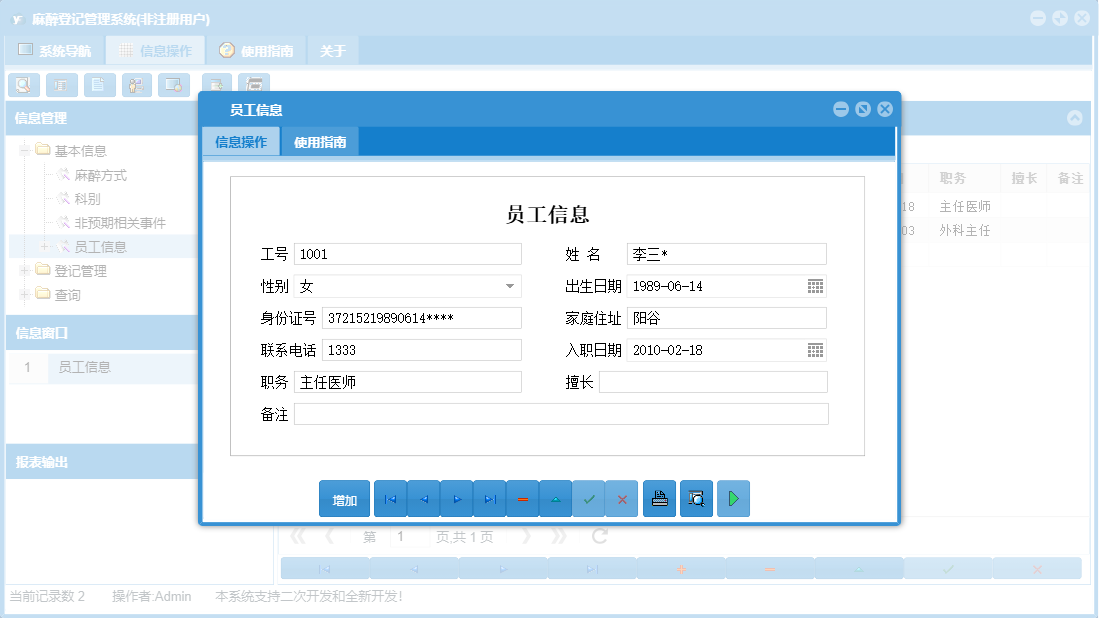Screen dimensions: 1099x618
Task: Click the green run arrow icon
Action: tap(733, 498)
